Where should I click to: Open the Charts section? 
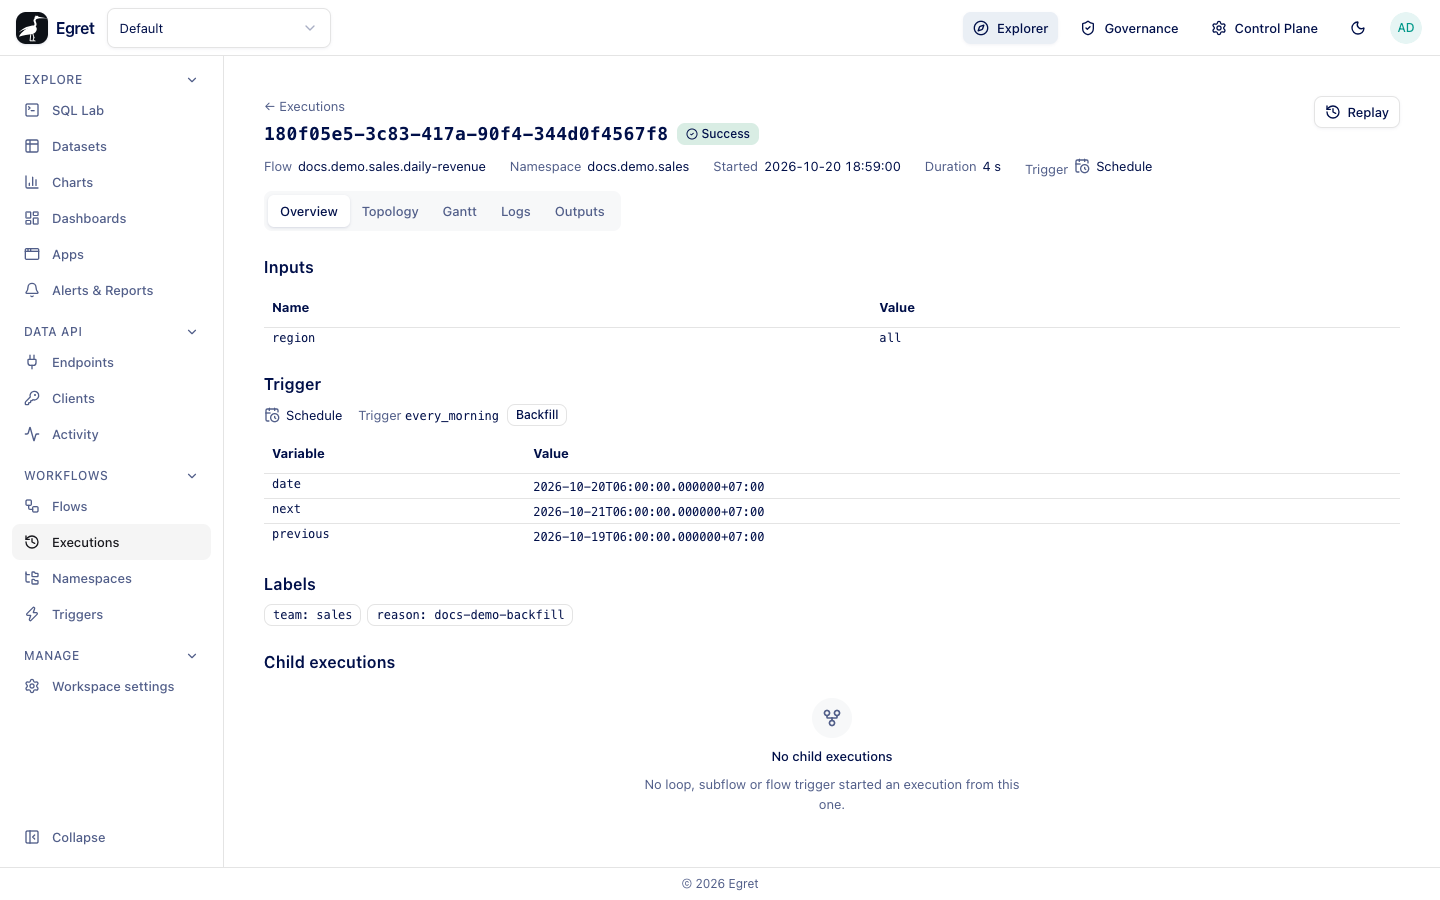tap(111, 182)
